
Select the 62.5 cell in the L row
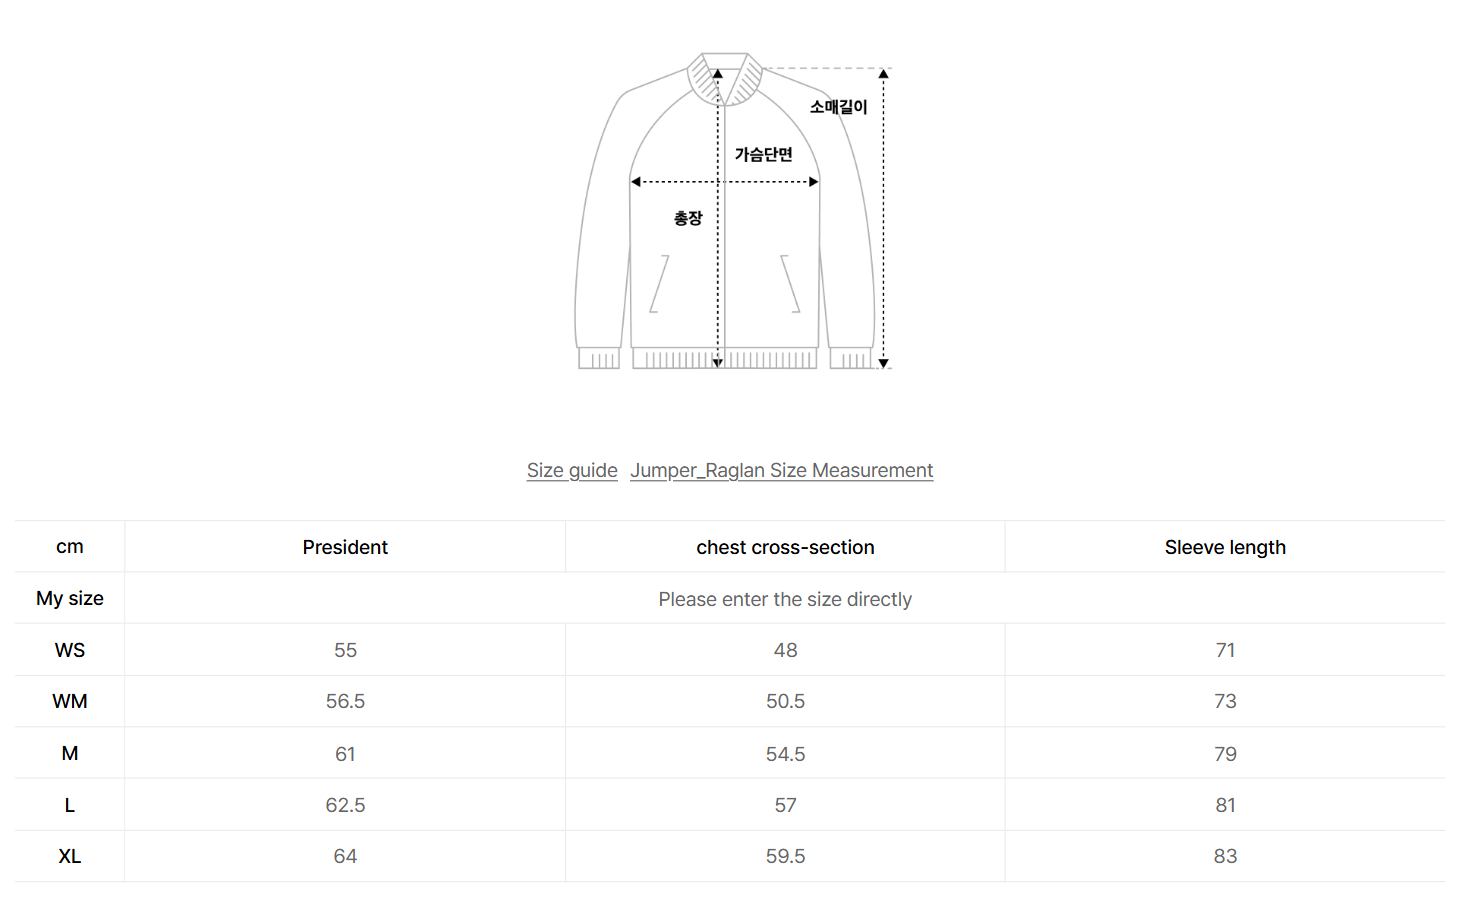(x=345, y=805)
